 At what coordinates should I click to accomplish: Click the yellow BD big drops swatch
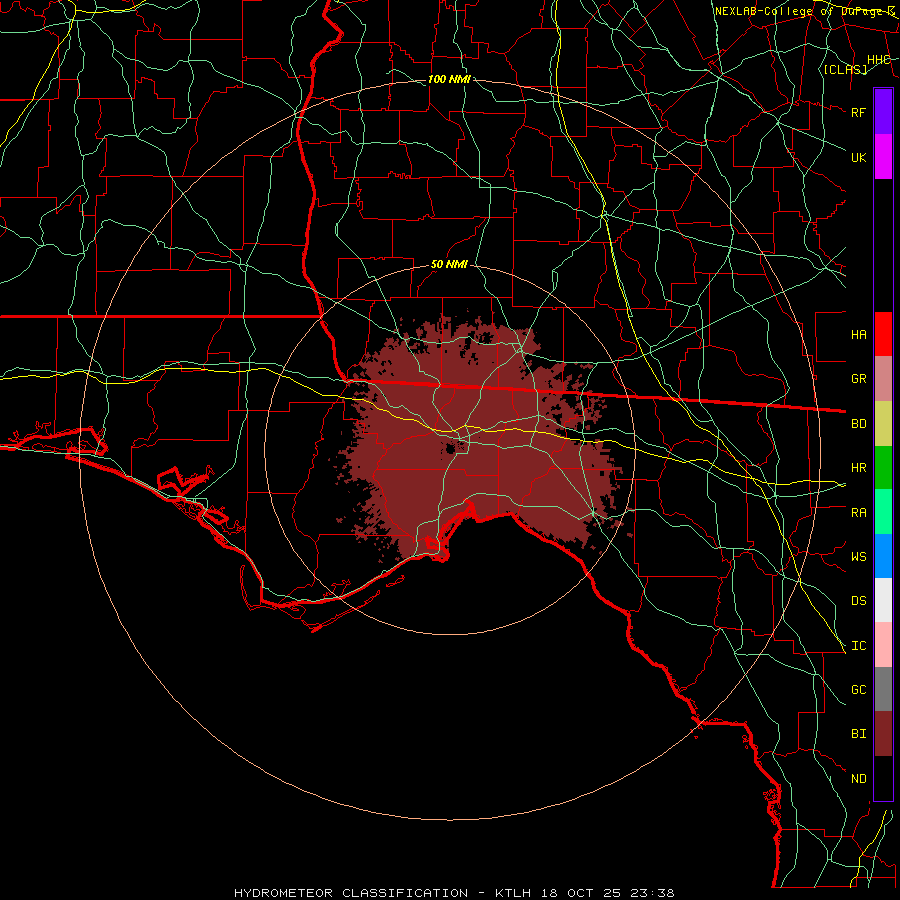[883, 423]
